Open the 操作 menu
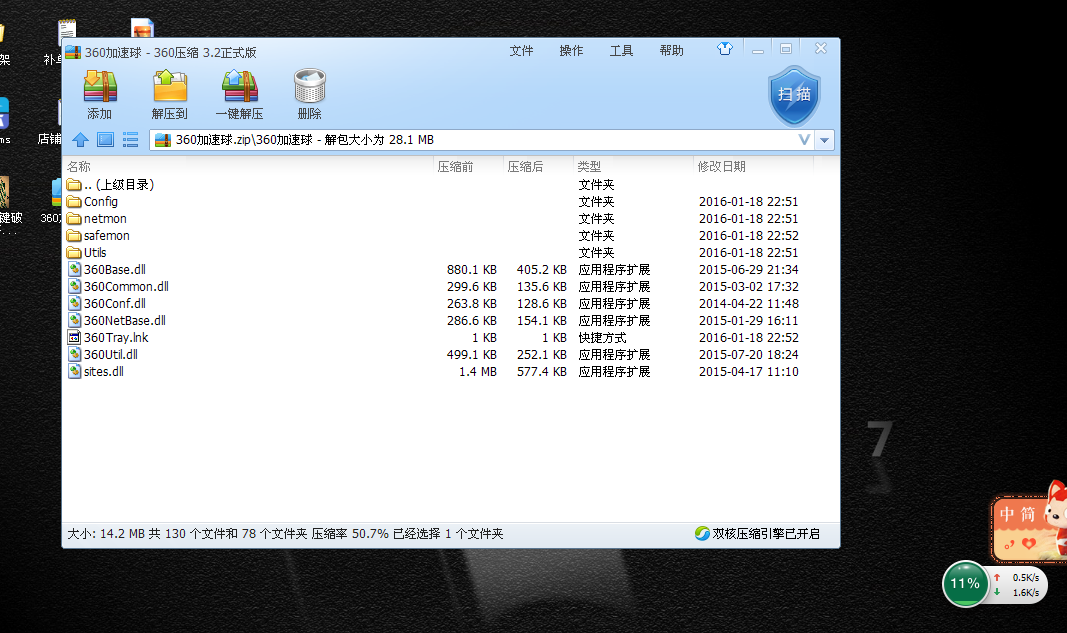 pos(571,51)
